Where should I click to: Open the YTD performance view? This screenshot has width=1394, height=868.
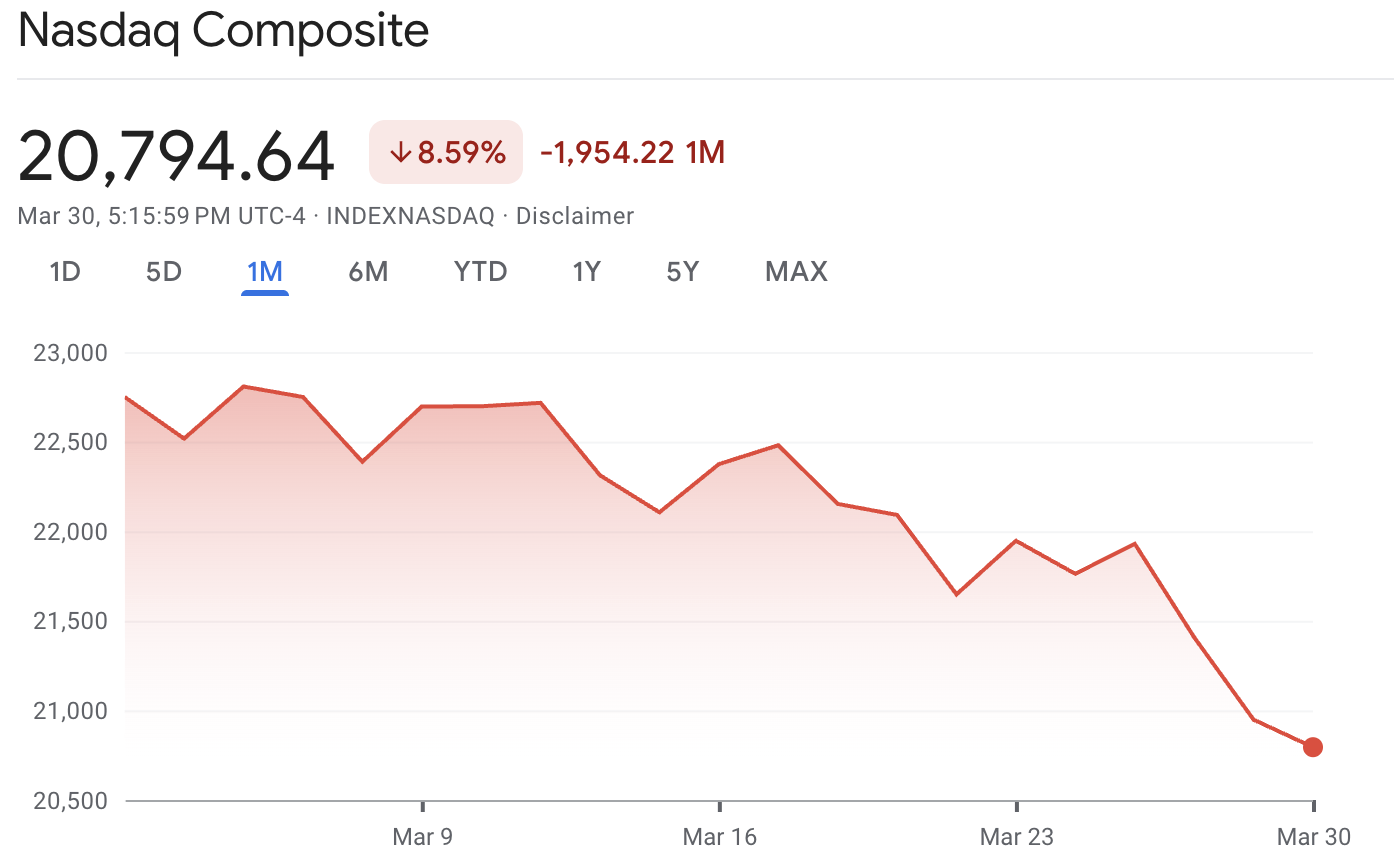(480, 271)
